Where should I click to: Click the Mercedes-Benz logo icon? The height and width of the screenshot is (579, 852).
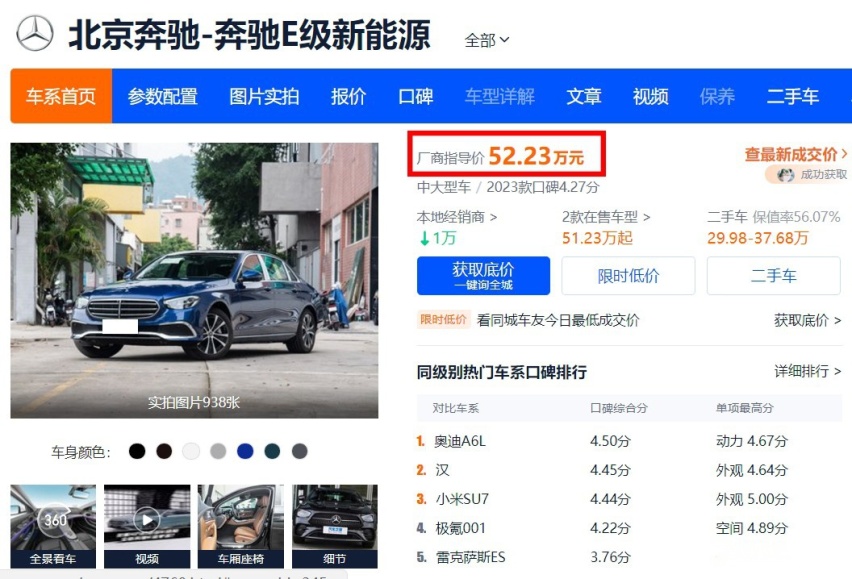click(35, 33)
